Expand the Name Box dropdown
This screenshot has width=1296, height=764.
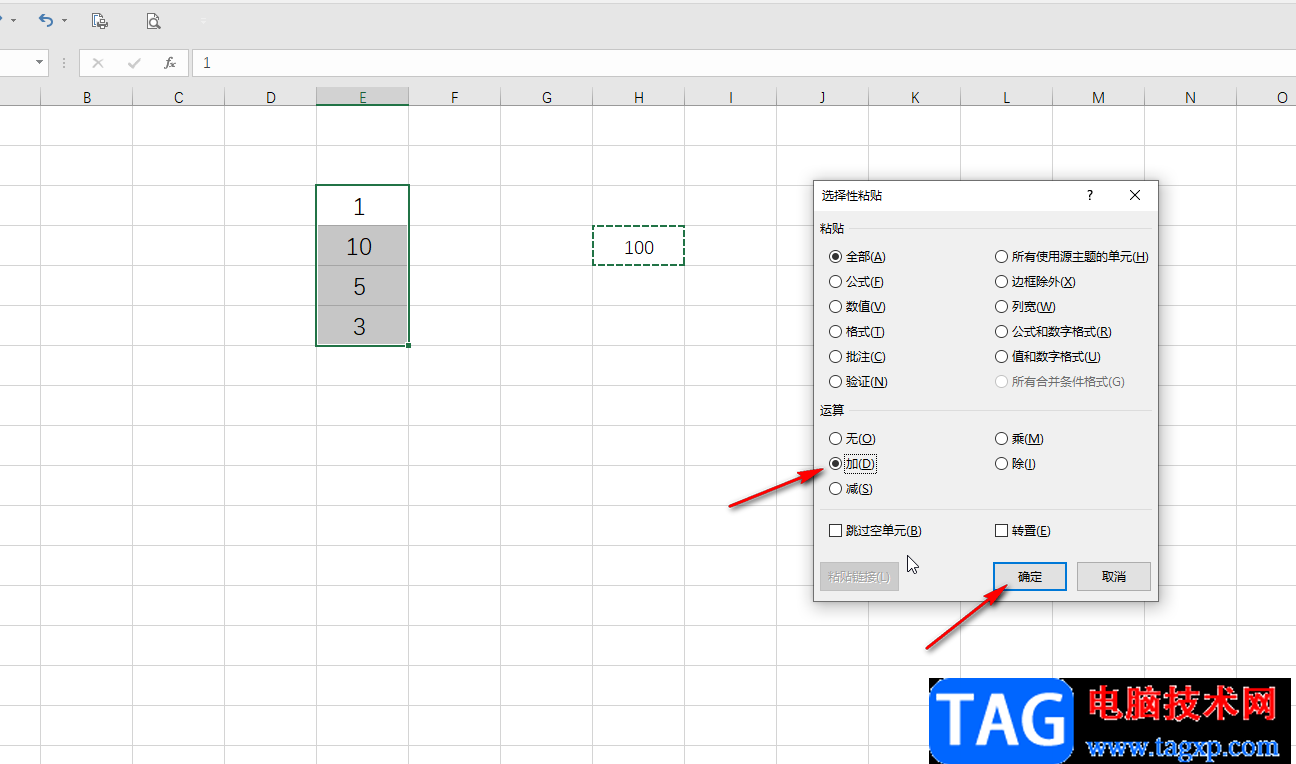point(40,62)
